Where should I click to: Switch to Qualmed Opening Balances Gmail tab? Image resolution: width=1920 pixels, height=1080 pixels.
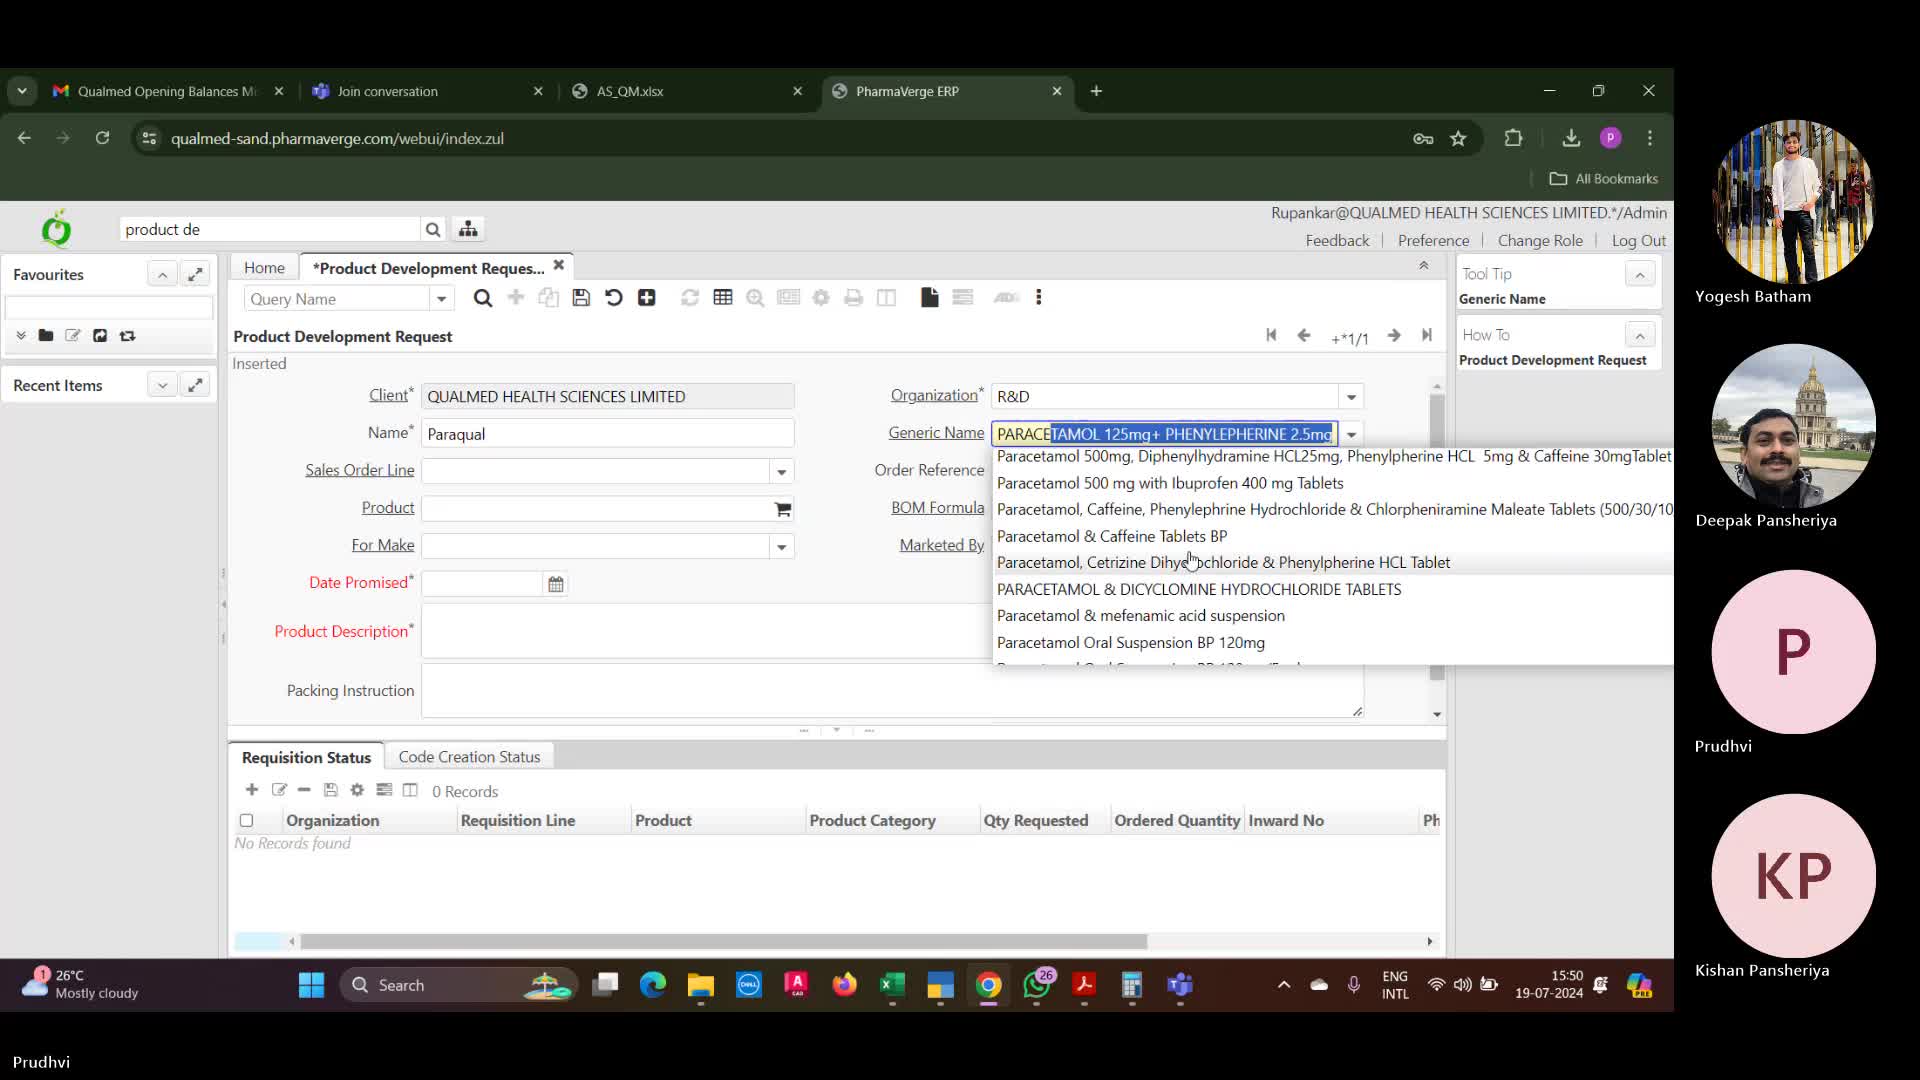pos(169,91)
